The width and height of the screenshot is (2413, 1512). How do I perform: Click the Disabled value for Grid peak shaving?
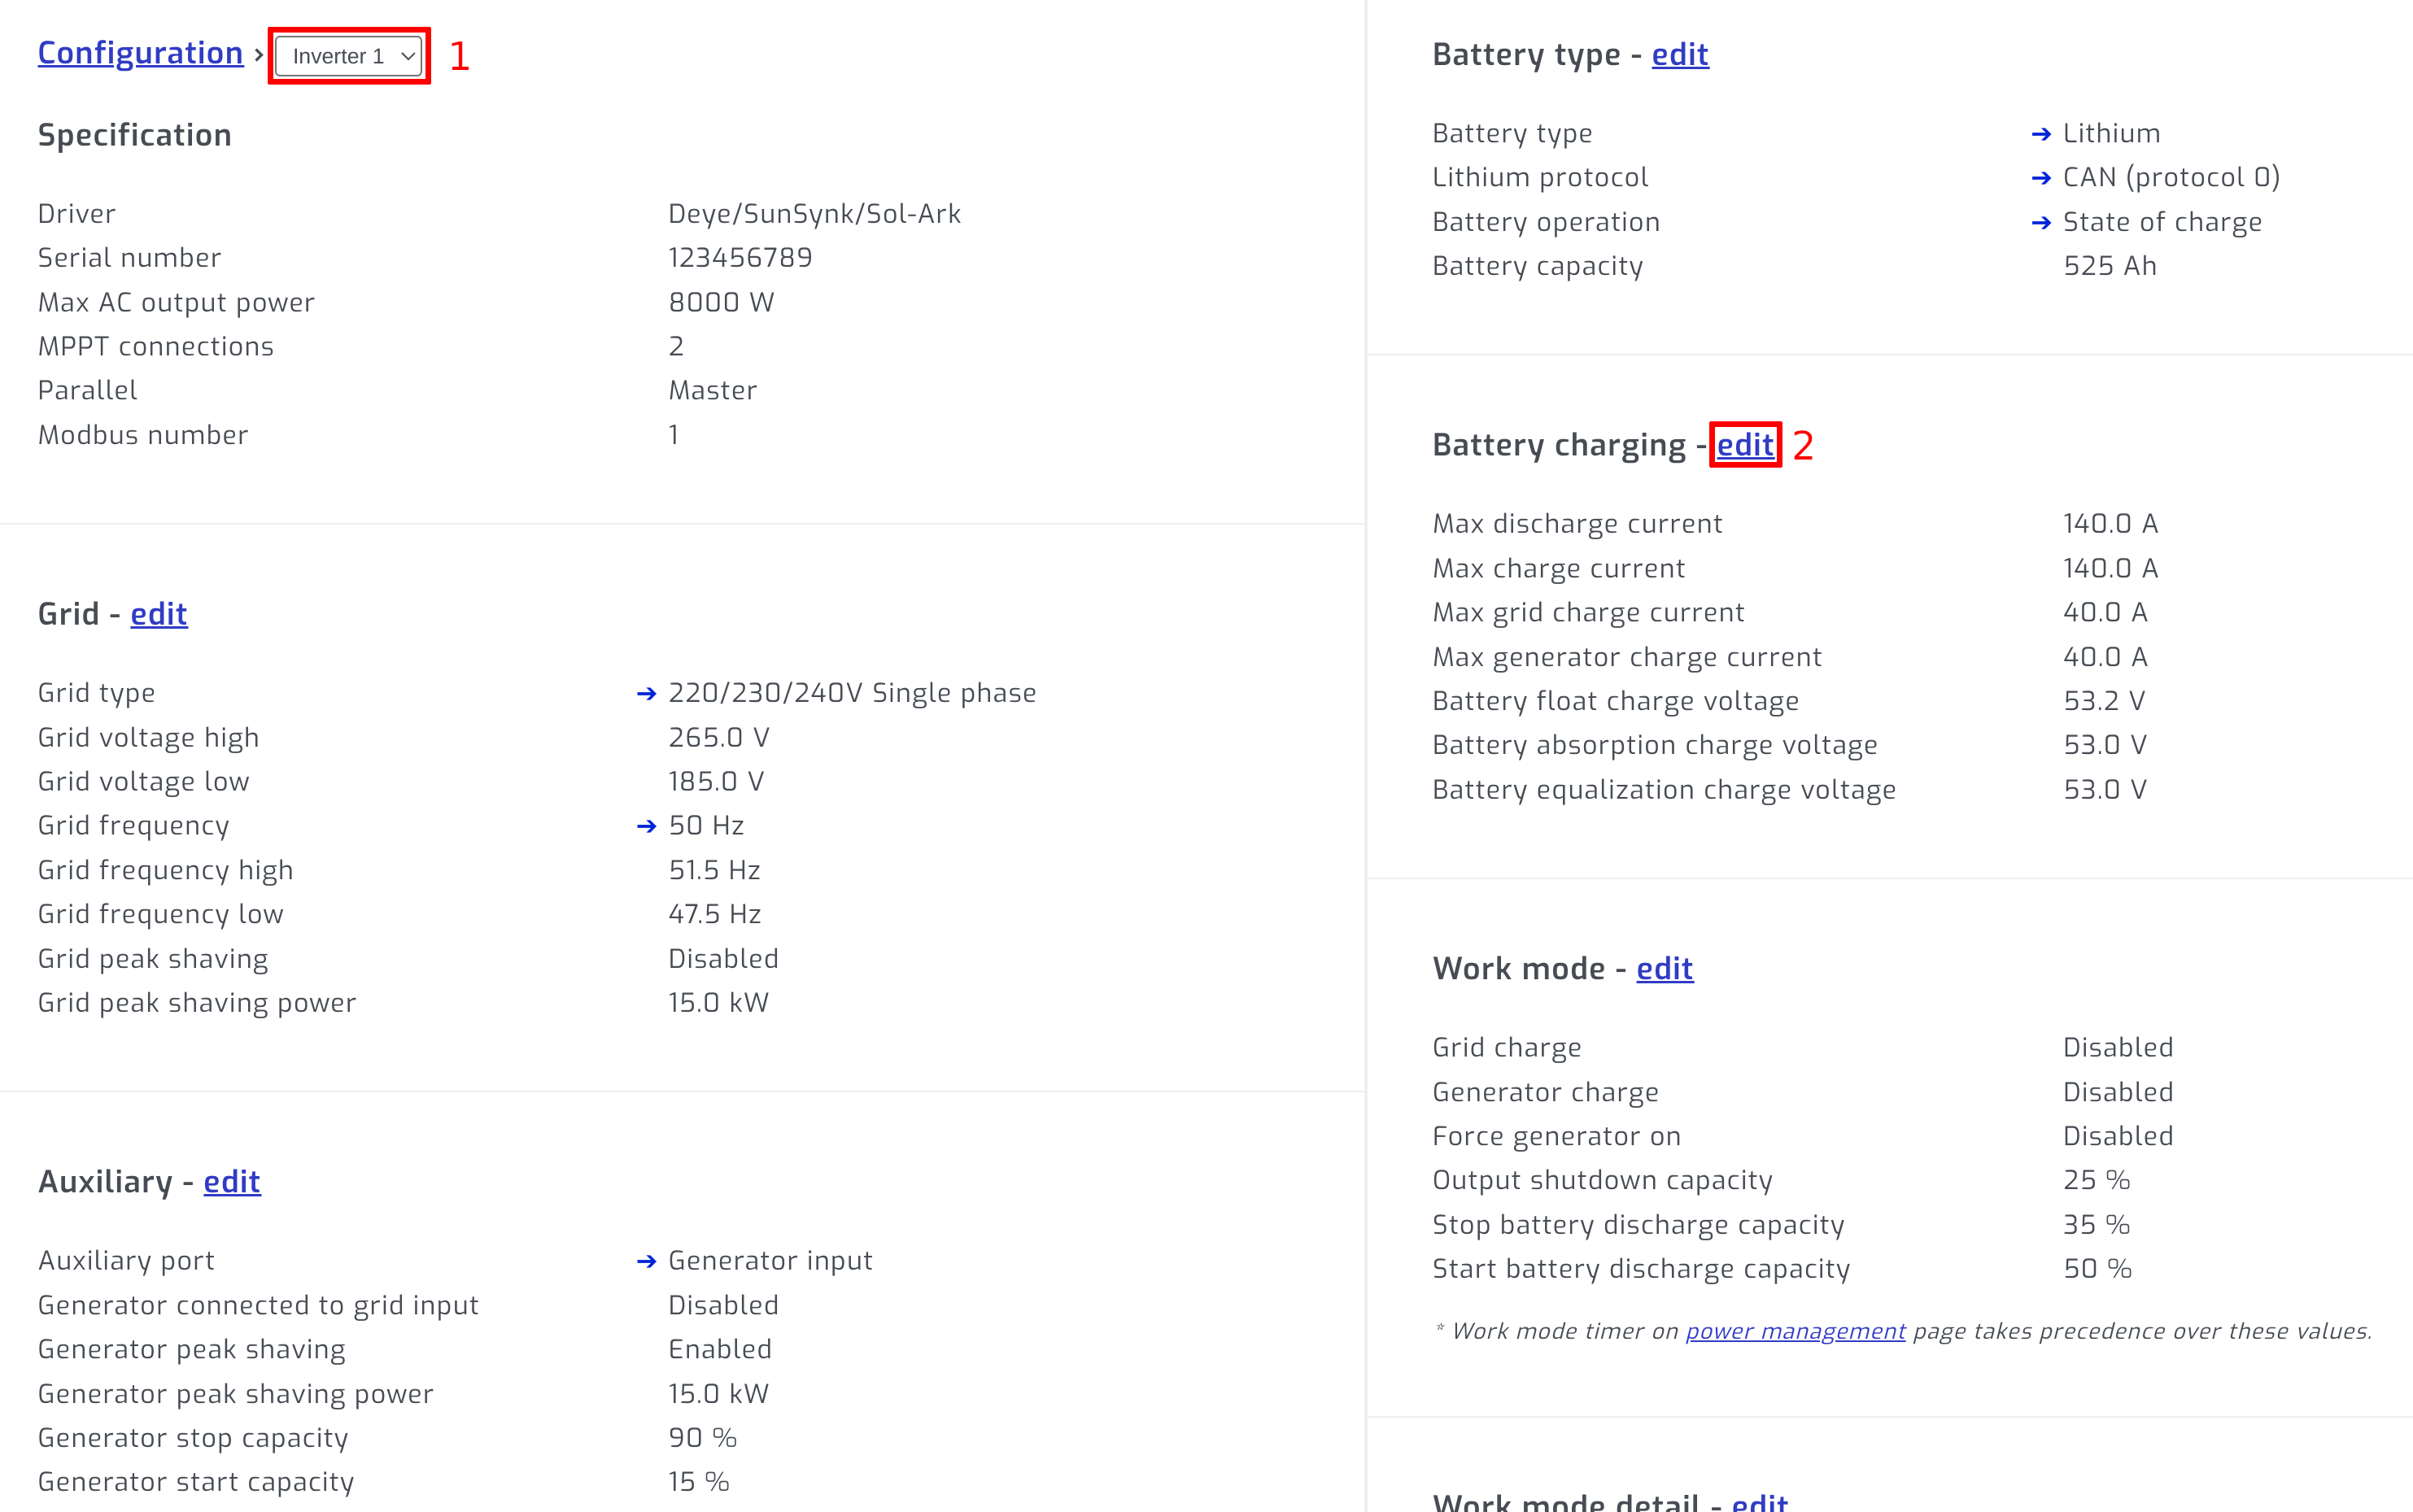(723, 958)
